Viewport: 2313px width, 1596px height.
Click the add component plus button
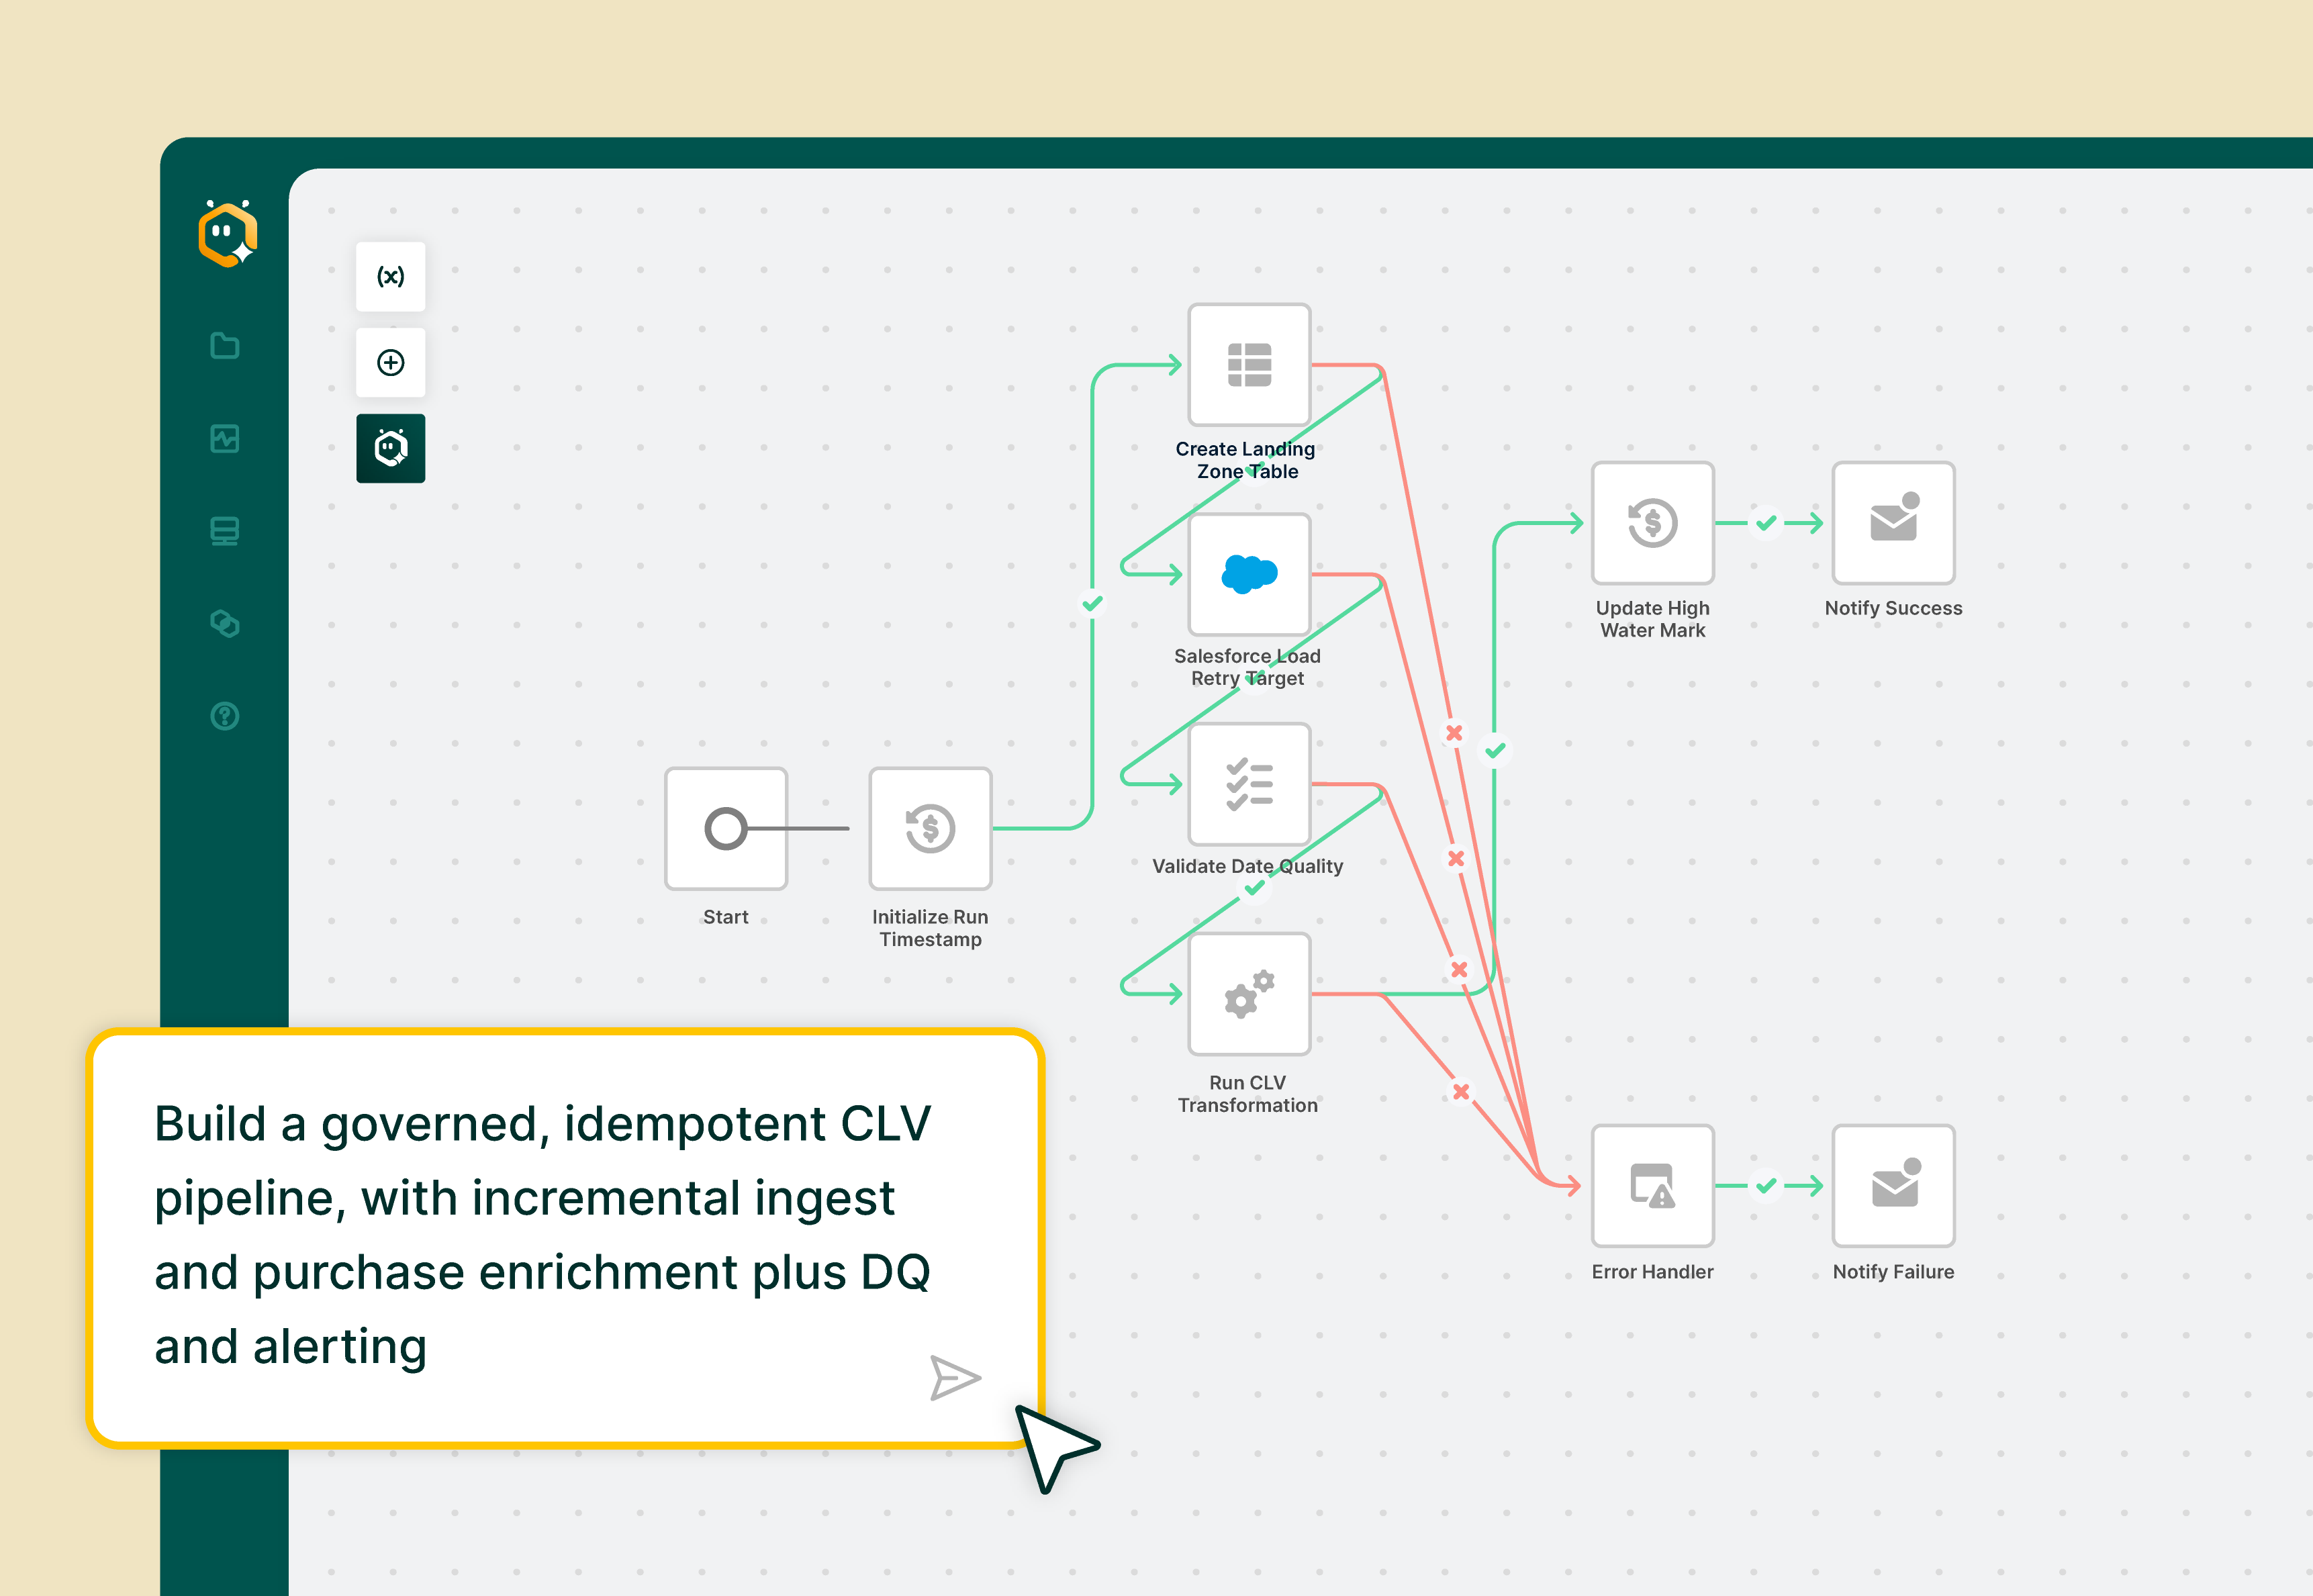coord(390,362)
